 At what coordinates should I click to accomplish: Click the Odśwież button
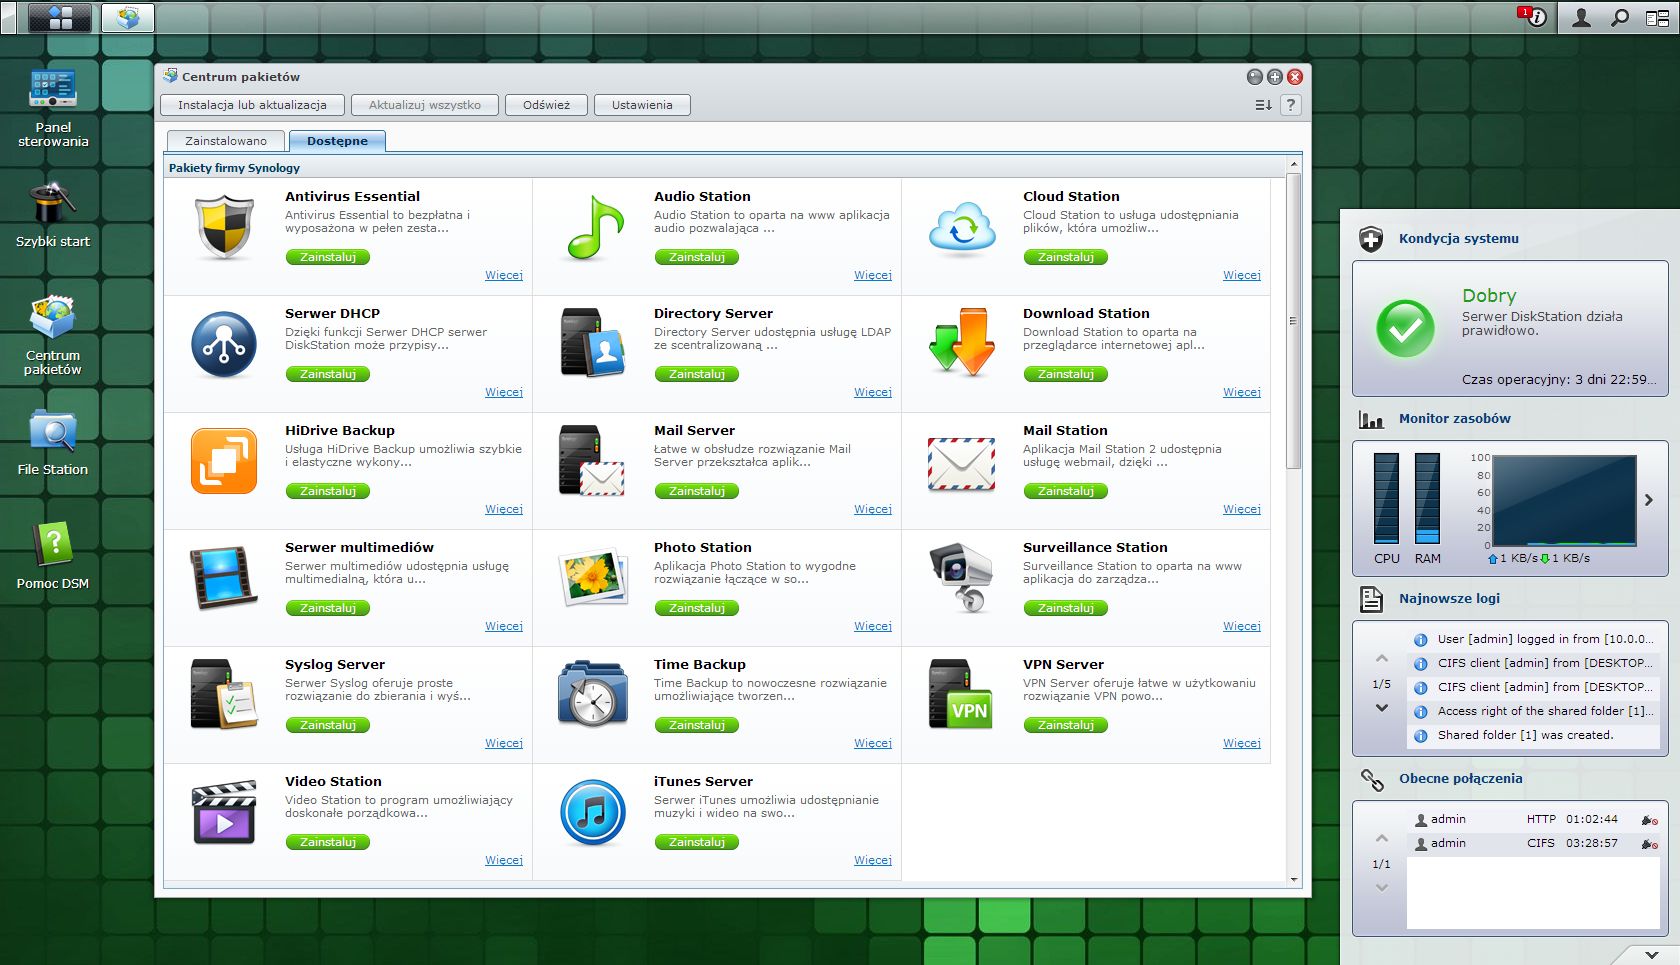(x=546, y=105)
